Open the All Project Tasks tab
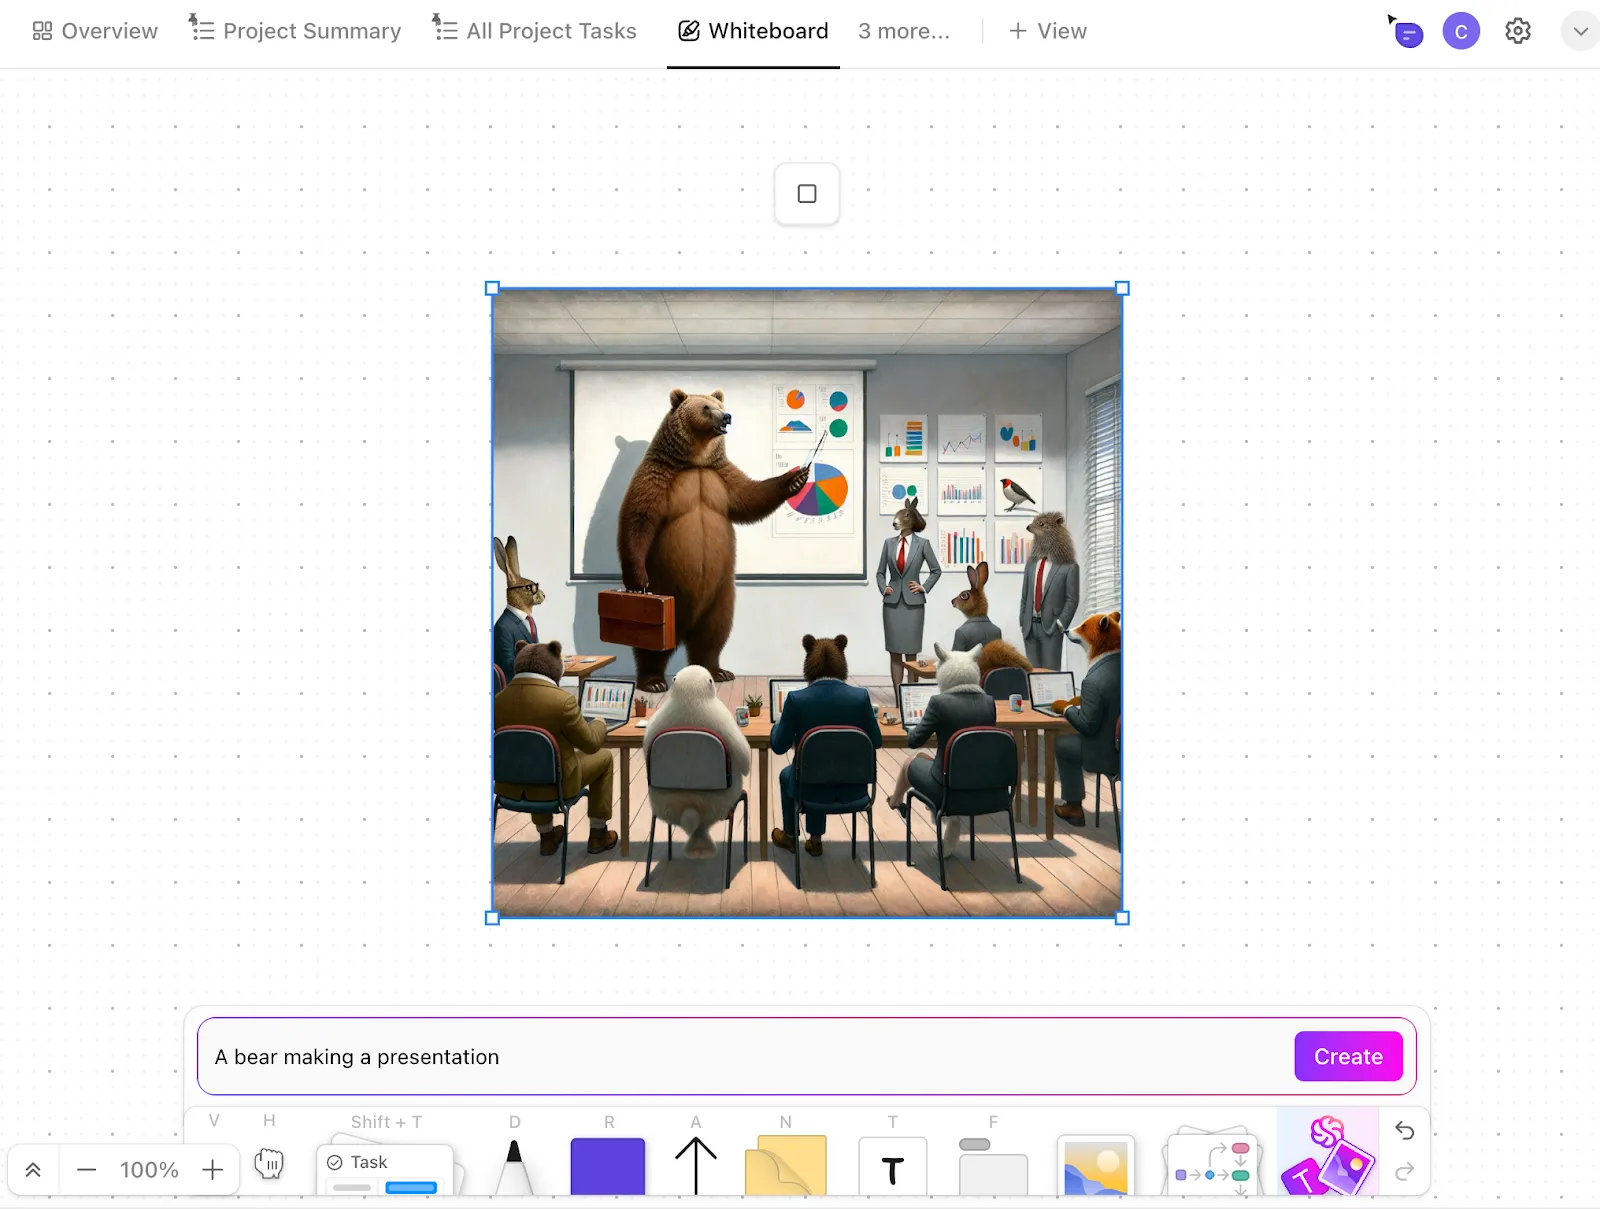 534,31
